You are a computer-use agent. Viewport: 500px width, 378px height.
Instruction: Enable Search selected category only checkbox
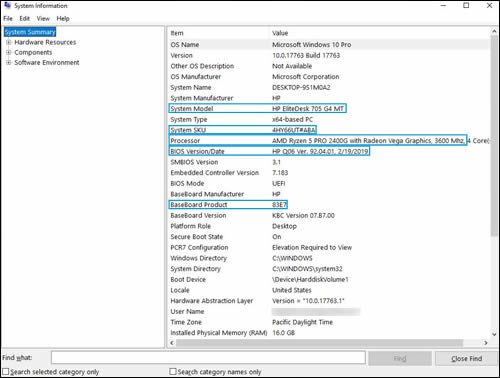point(6,371)
